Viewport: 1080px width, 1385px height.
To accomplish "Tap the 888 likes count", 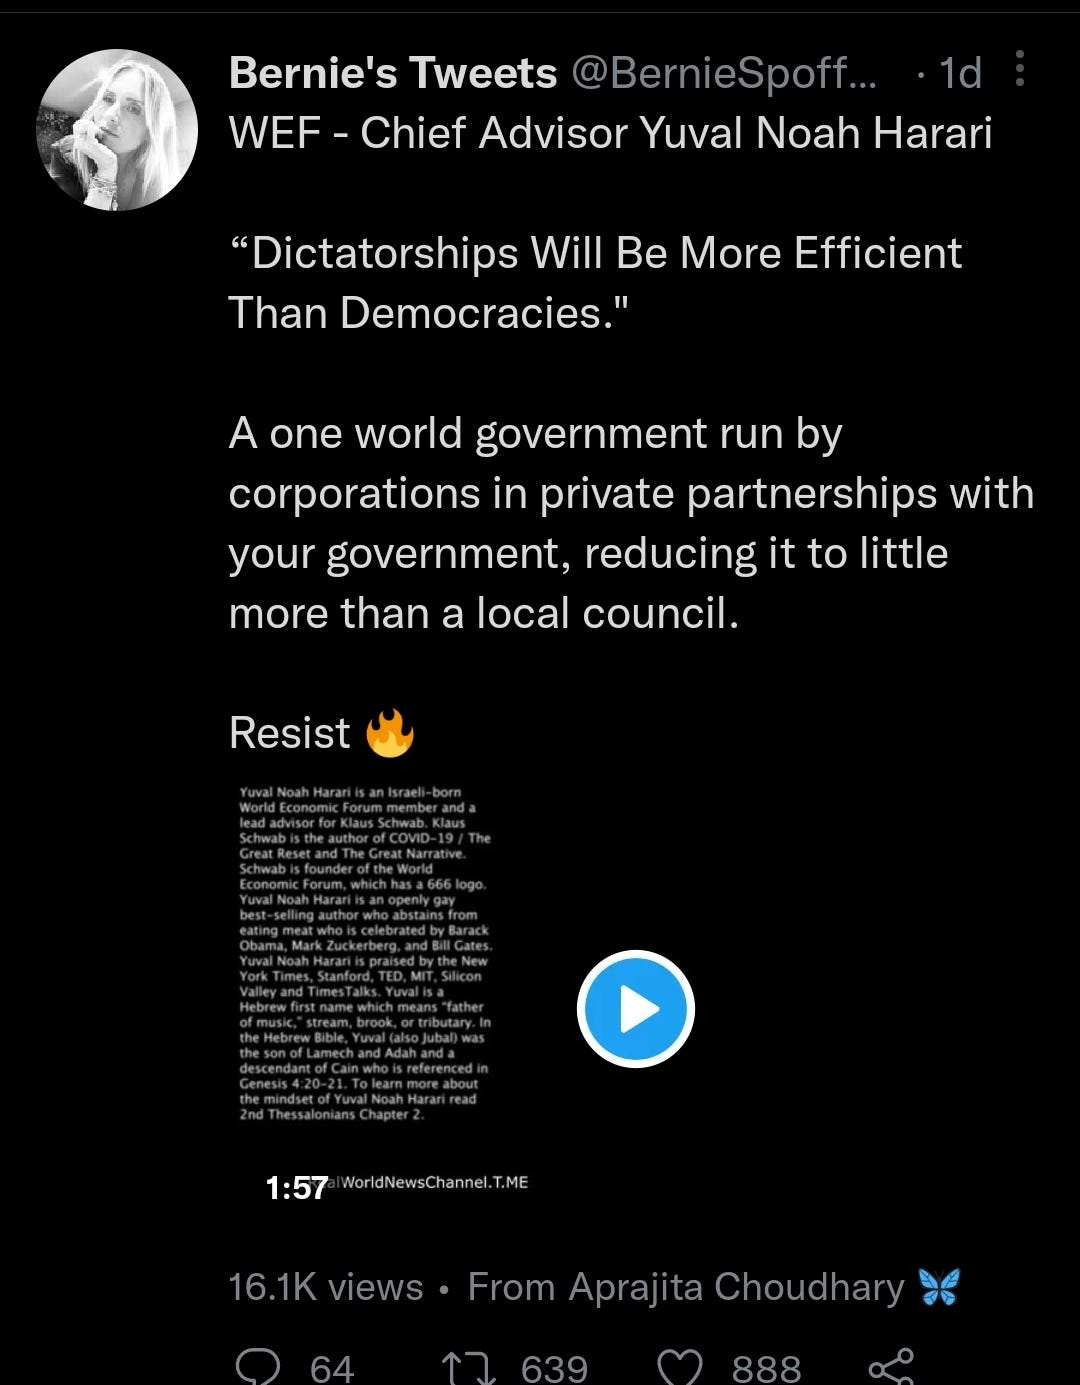I will [x=766, y=1367].
